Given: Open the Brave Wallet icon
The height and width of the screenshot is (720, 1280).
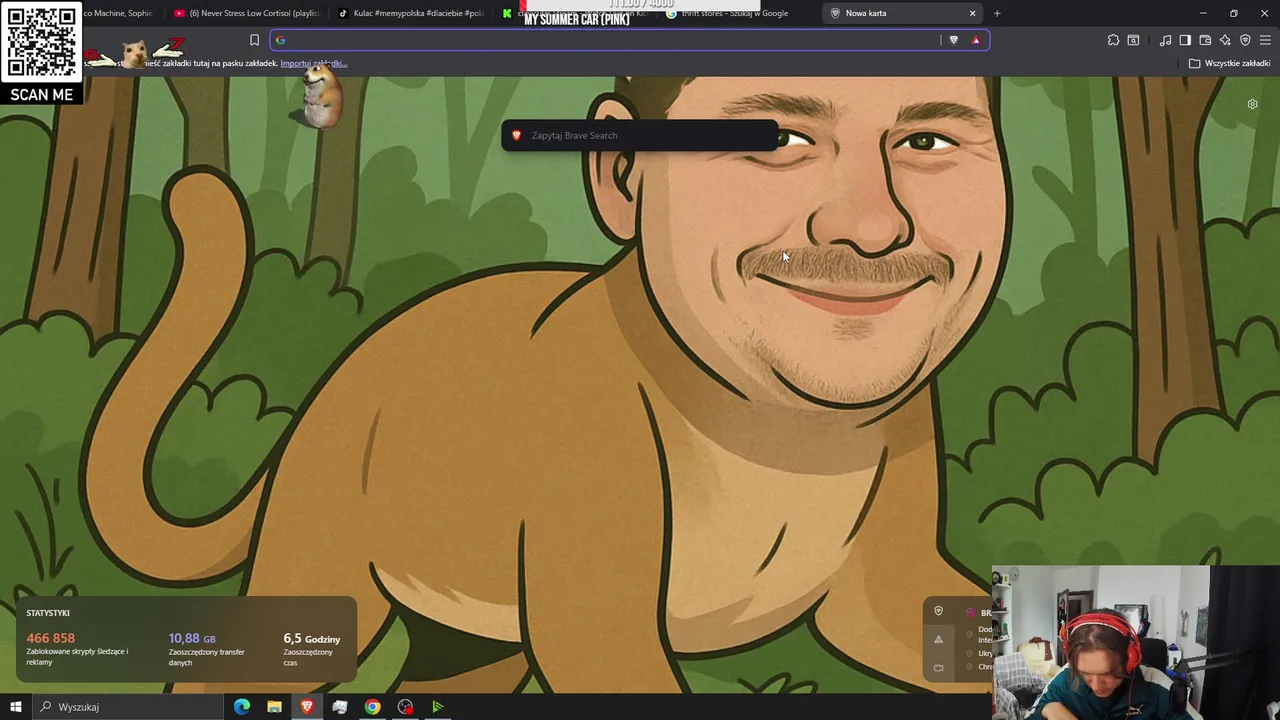Looking at the screenshot, I should pyautogui.click(x=1205, y=40).
